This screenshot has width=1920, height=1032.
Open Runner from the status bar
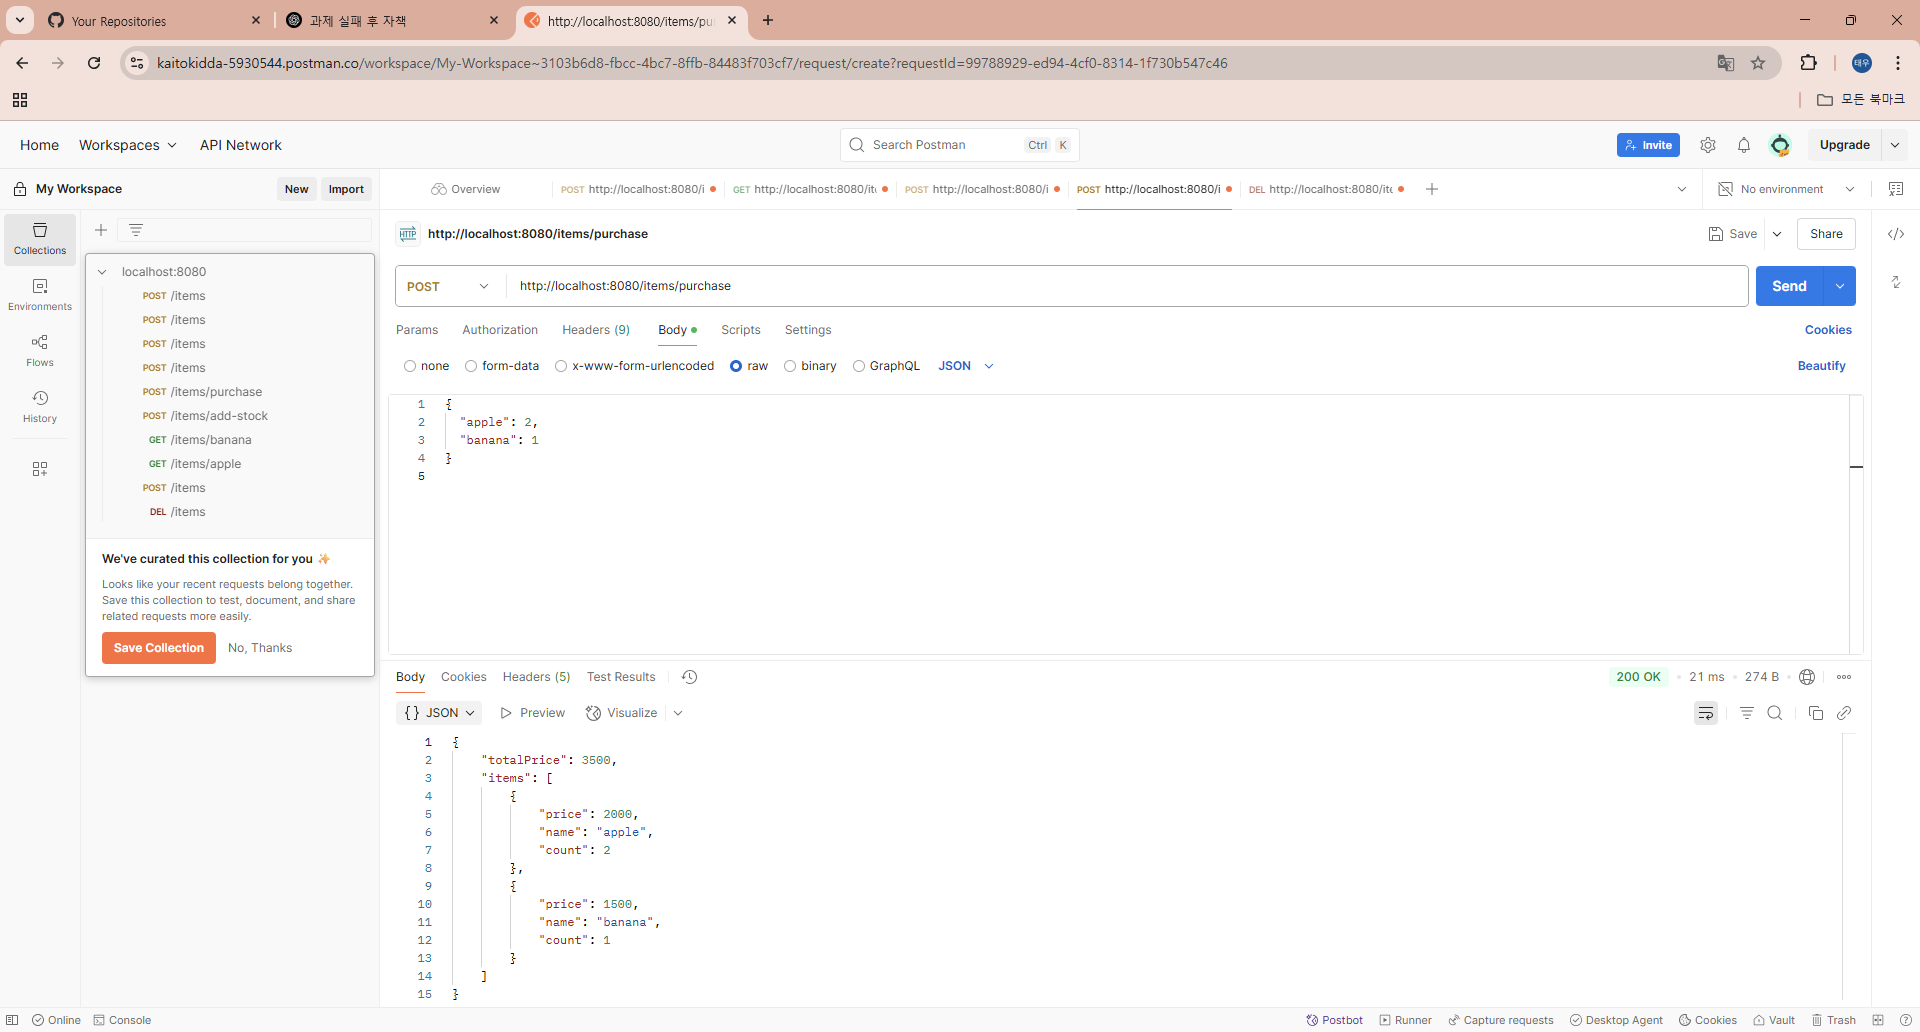click(x=1405, y=1020)
